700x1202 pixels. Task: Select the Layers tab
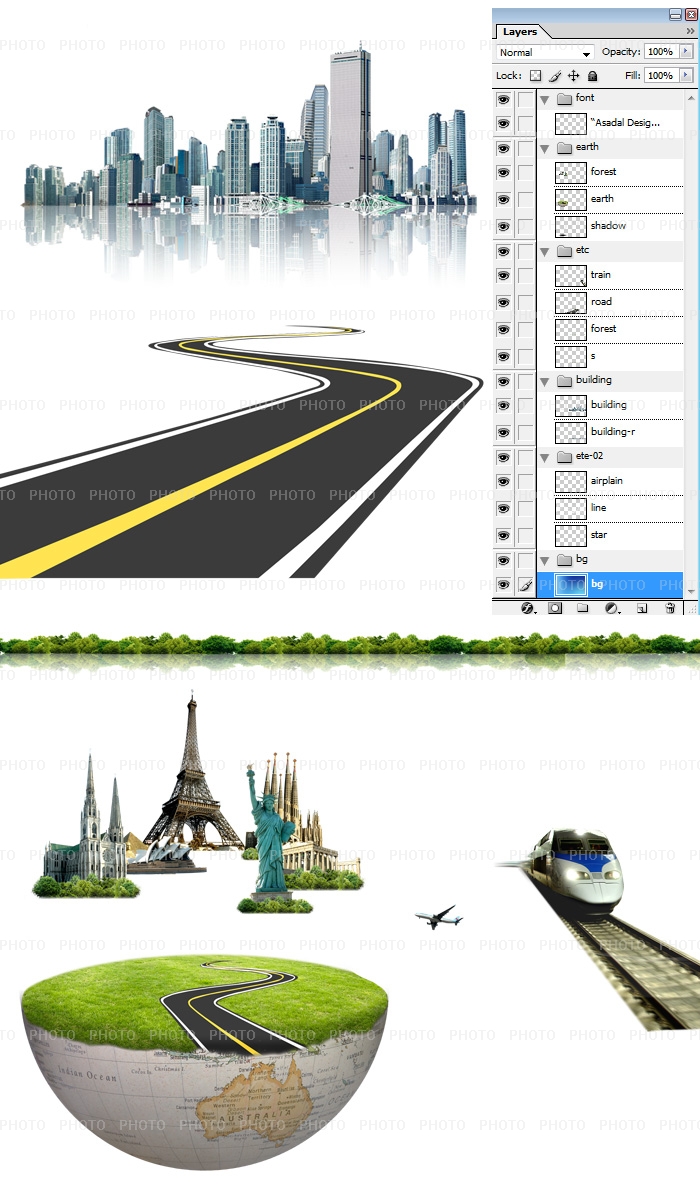519,31
